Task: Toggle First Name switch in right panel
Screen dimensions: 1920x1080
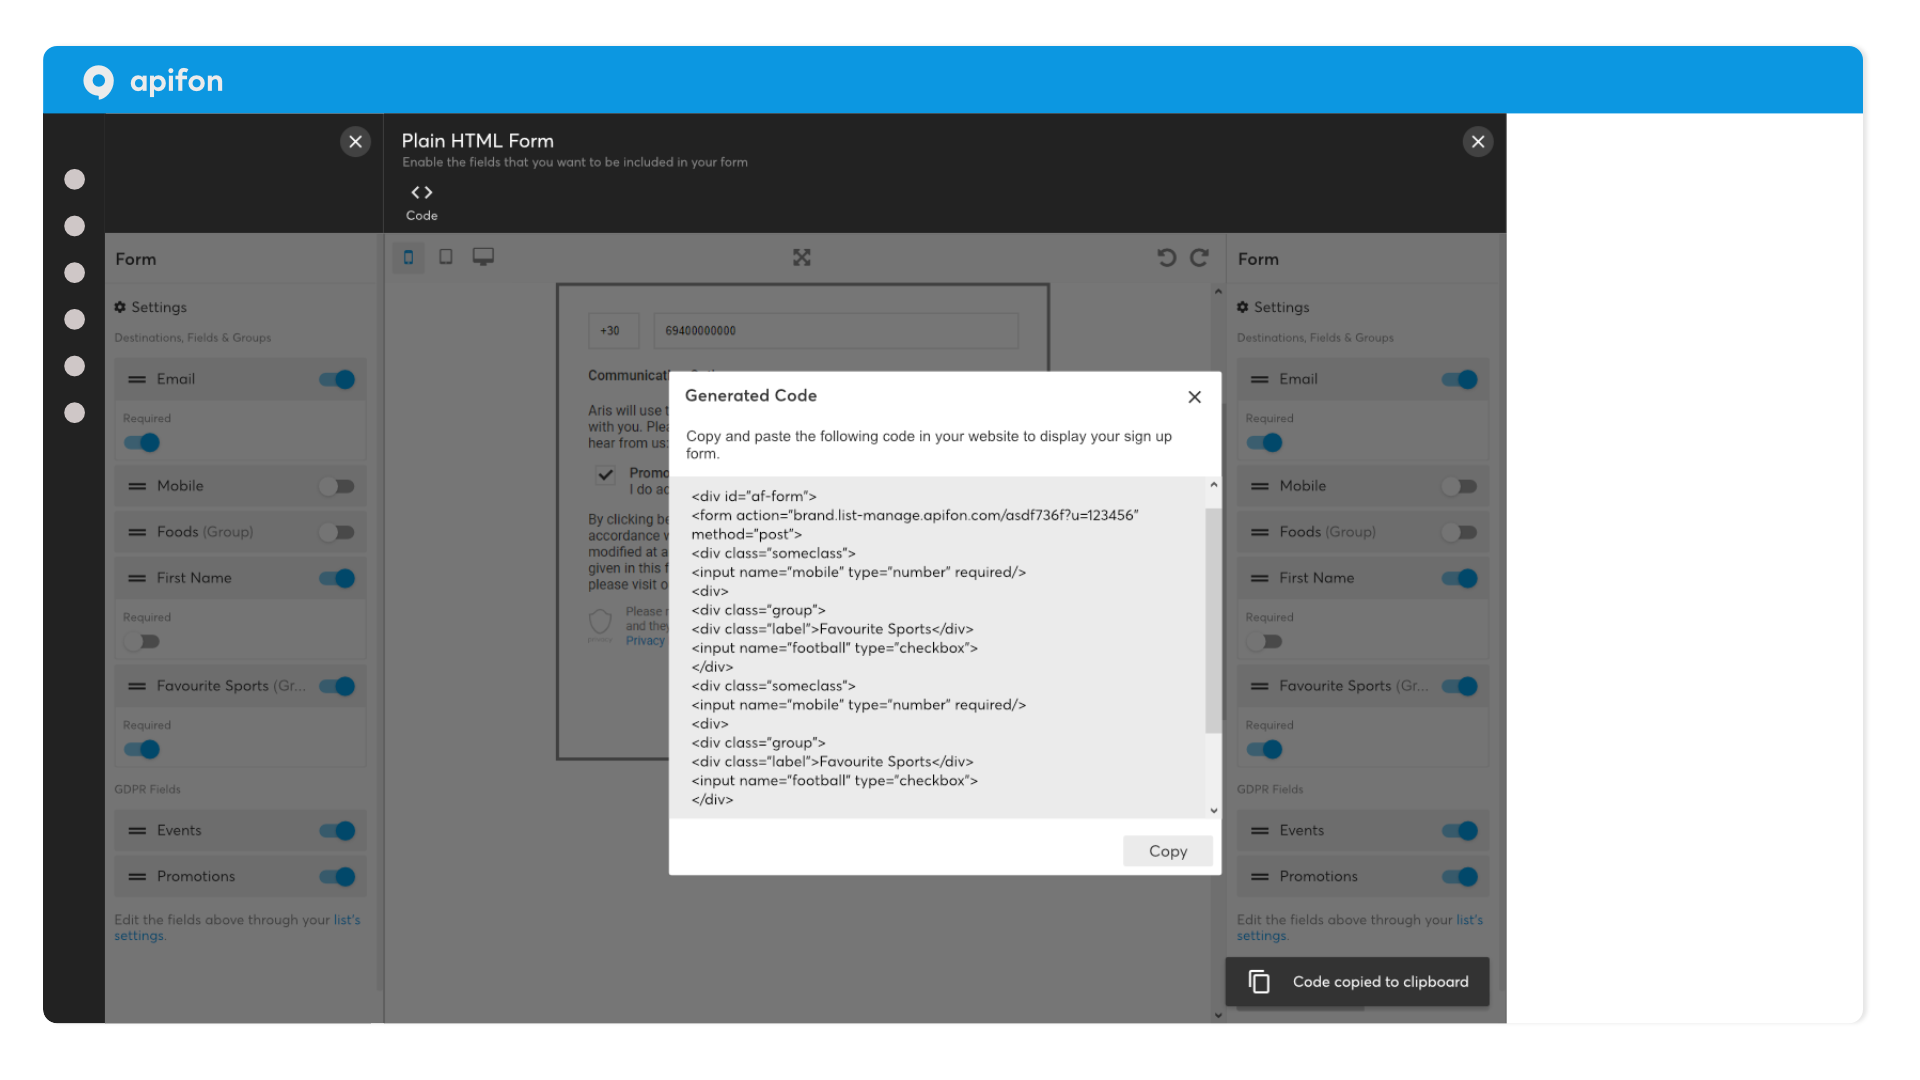Action: [x=1460, y=578]
